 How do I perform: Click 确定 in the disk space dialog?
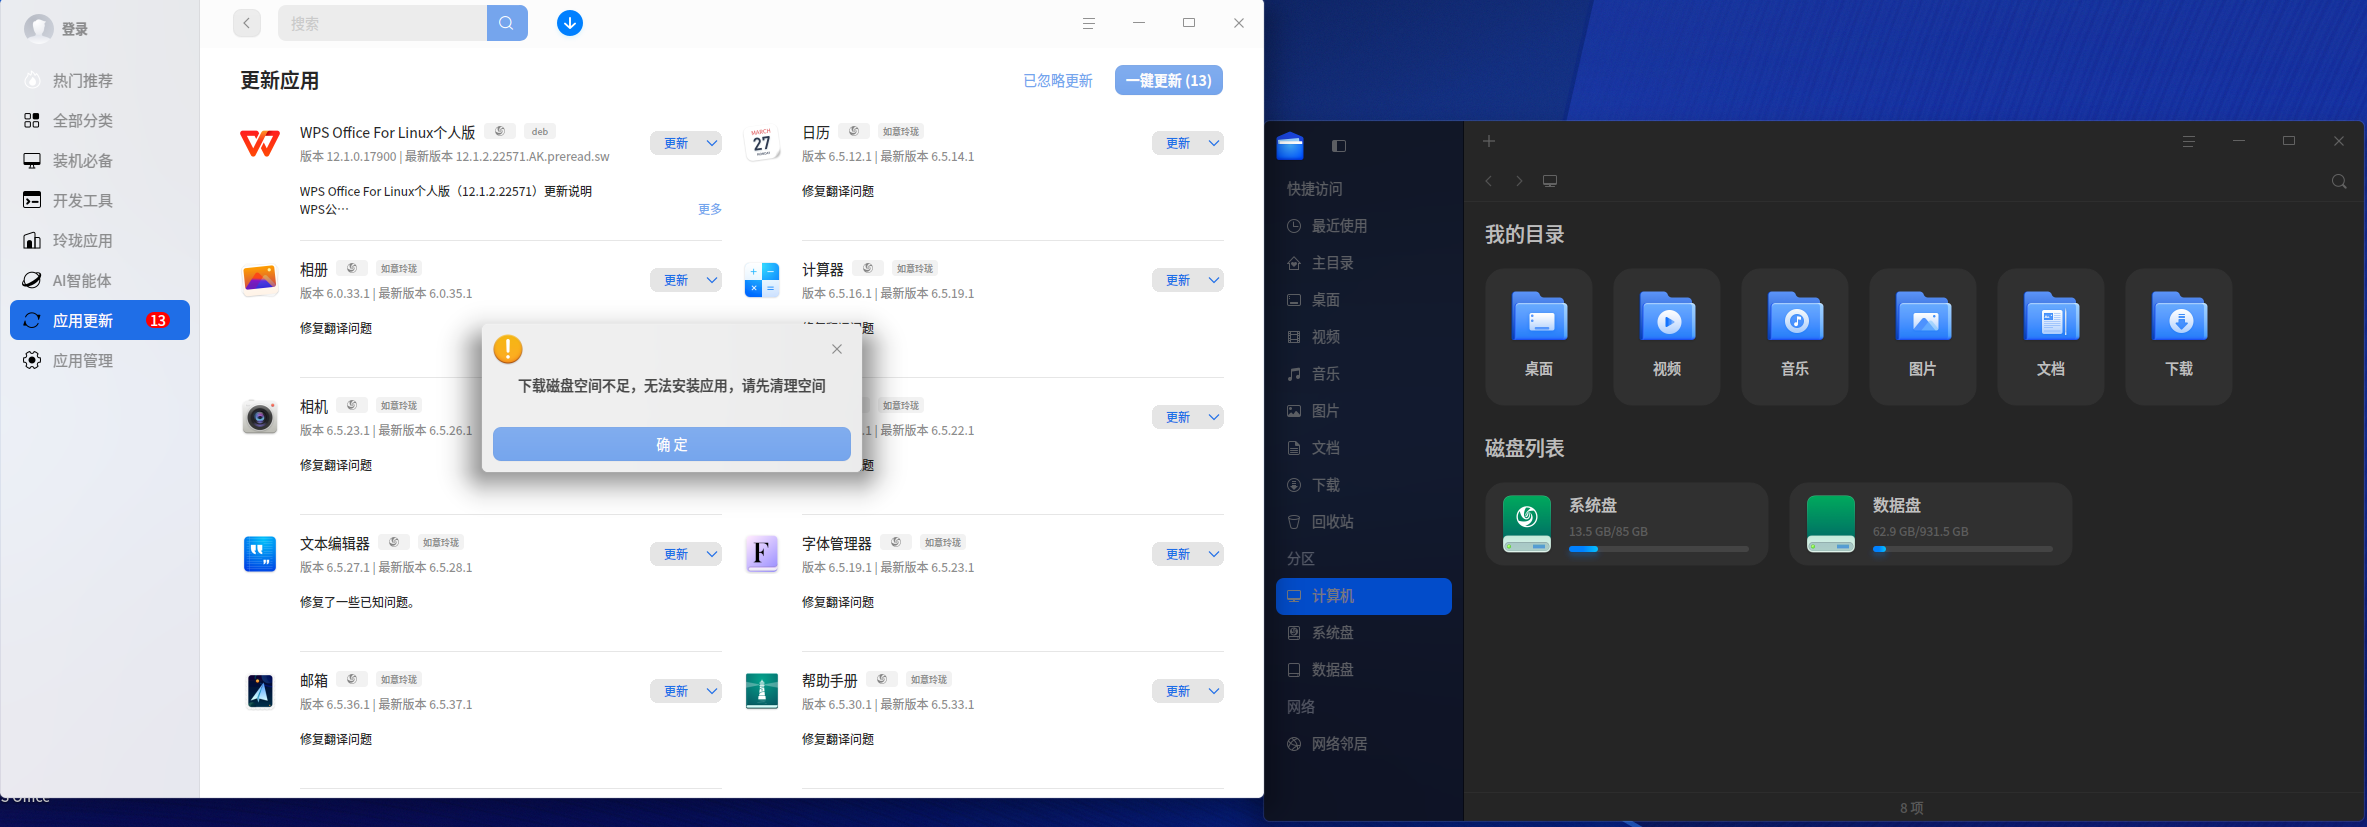[672, 444]
